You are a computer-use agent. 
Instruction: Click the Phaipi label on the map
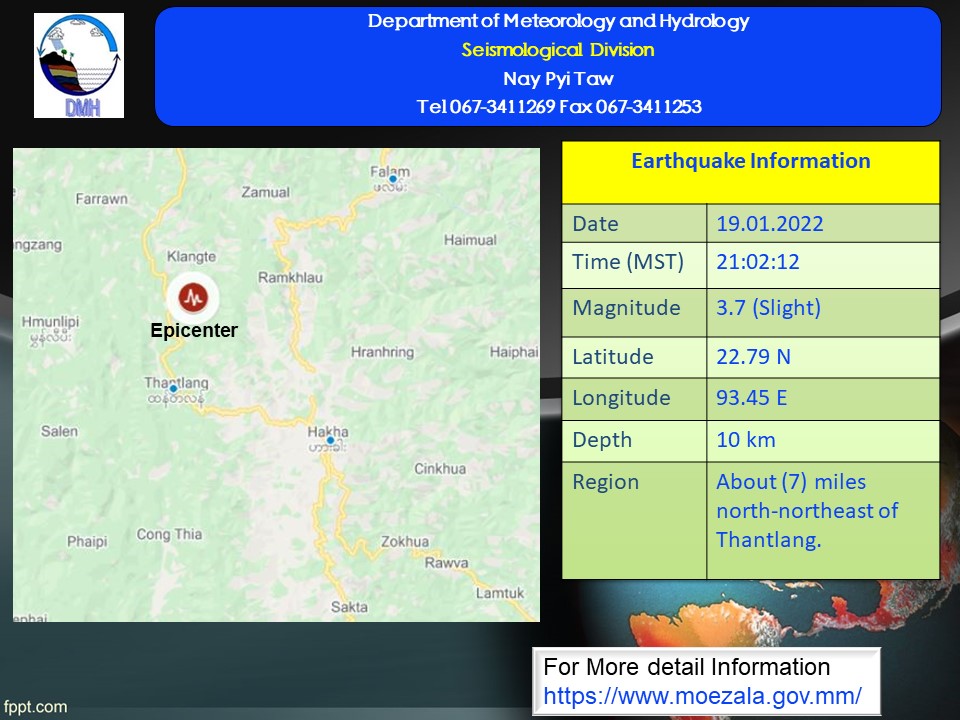point(87,542)
